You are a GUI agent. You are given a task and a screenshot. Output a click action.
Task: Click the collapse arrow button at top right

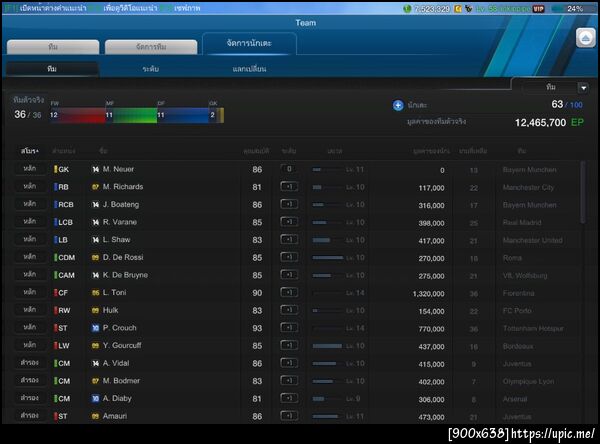pyautogui.click(x=585, y=38)
